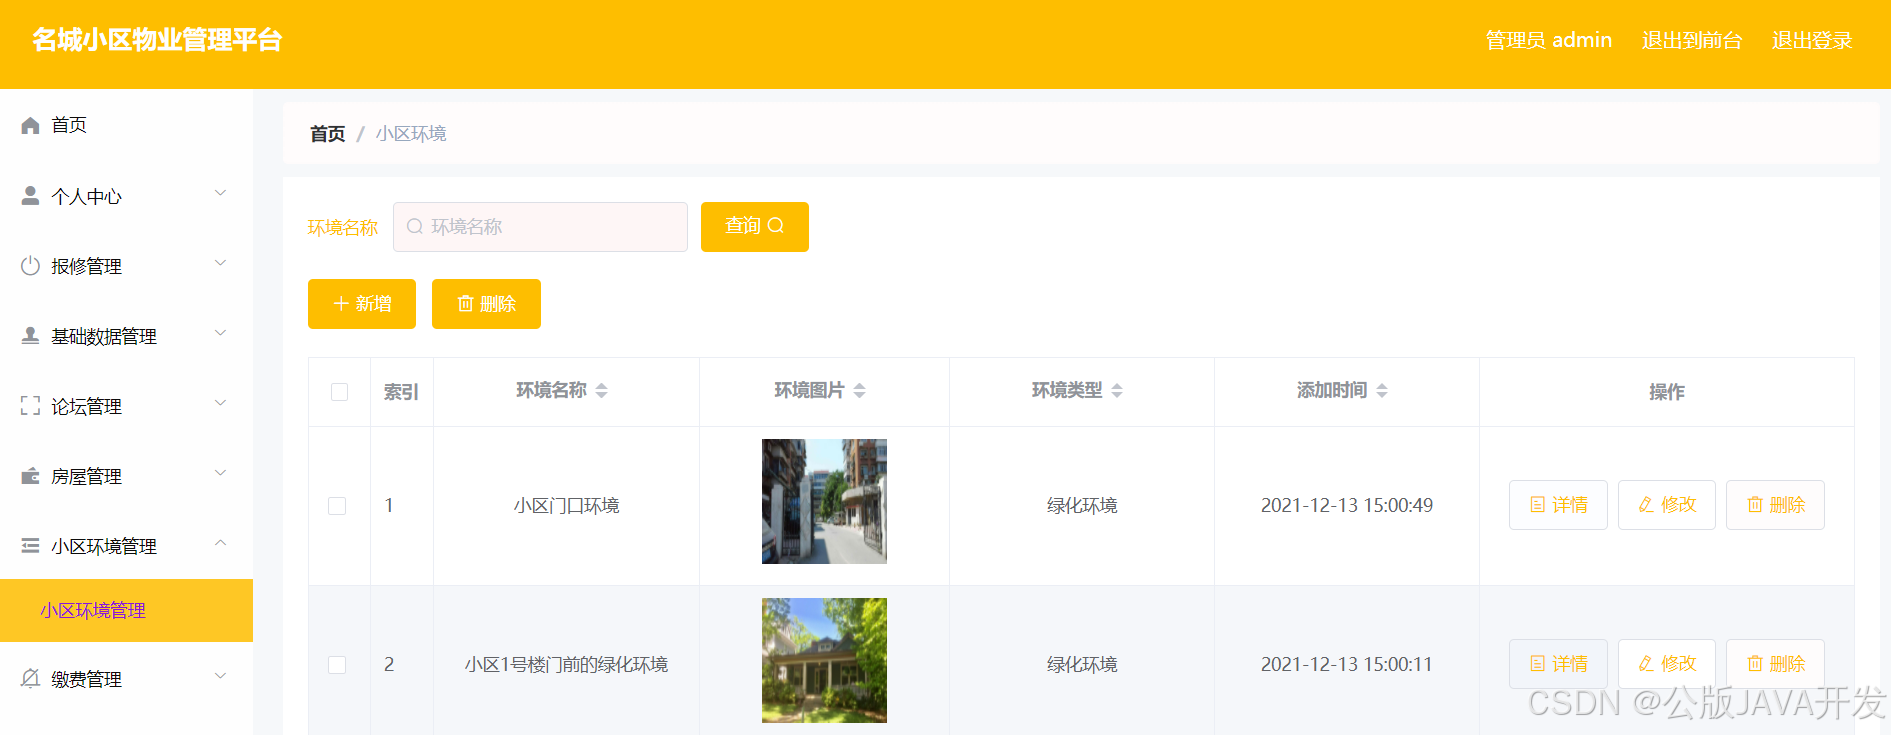
Task: Click the search icon inside 环境名称 field
Action: point(415,227)
